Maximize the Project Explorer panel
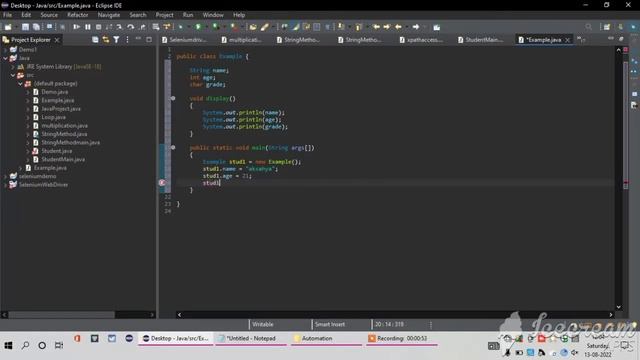 pyautogui.click(x=149, y=40)
